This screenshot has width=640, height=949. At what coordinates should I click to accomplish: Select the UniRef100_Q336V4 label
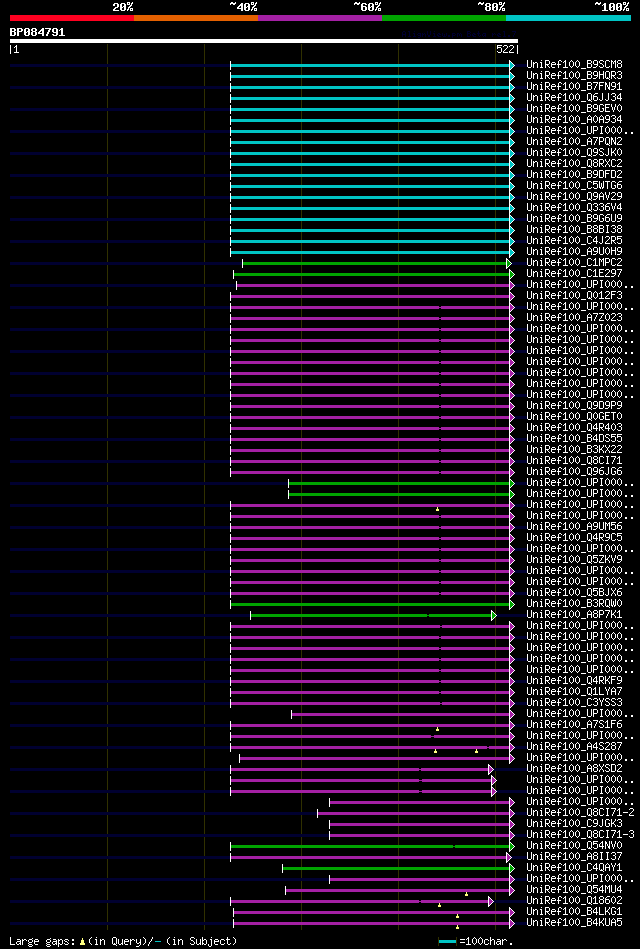tap(574, 208)
